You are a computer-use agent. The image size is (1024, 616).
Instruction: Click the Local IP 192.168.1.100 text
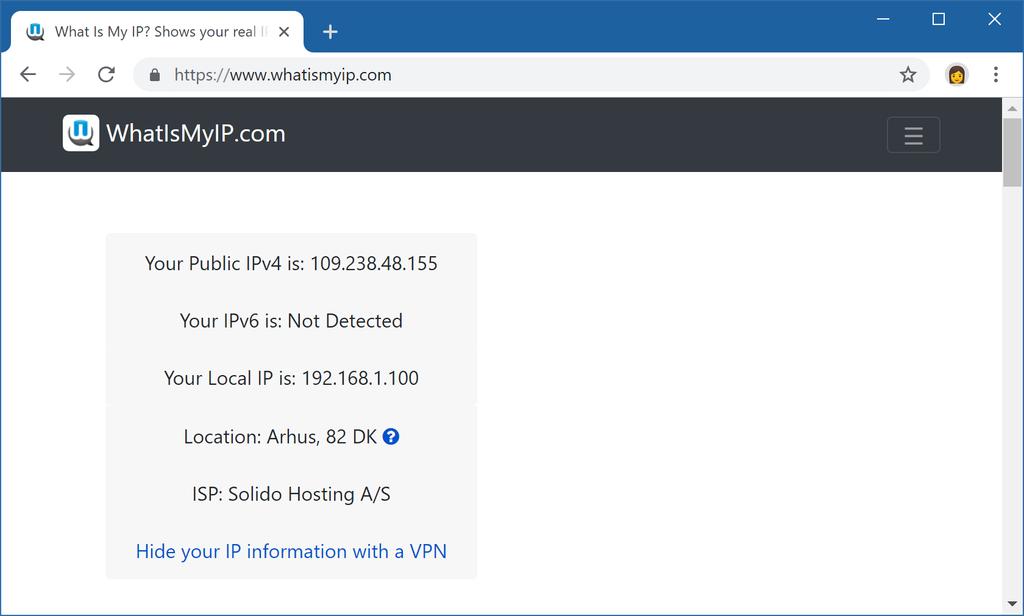click(x=291, y=378)
